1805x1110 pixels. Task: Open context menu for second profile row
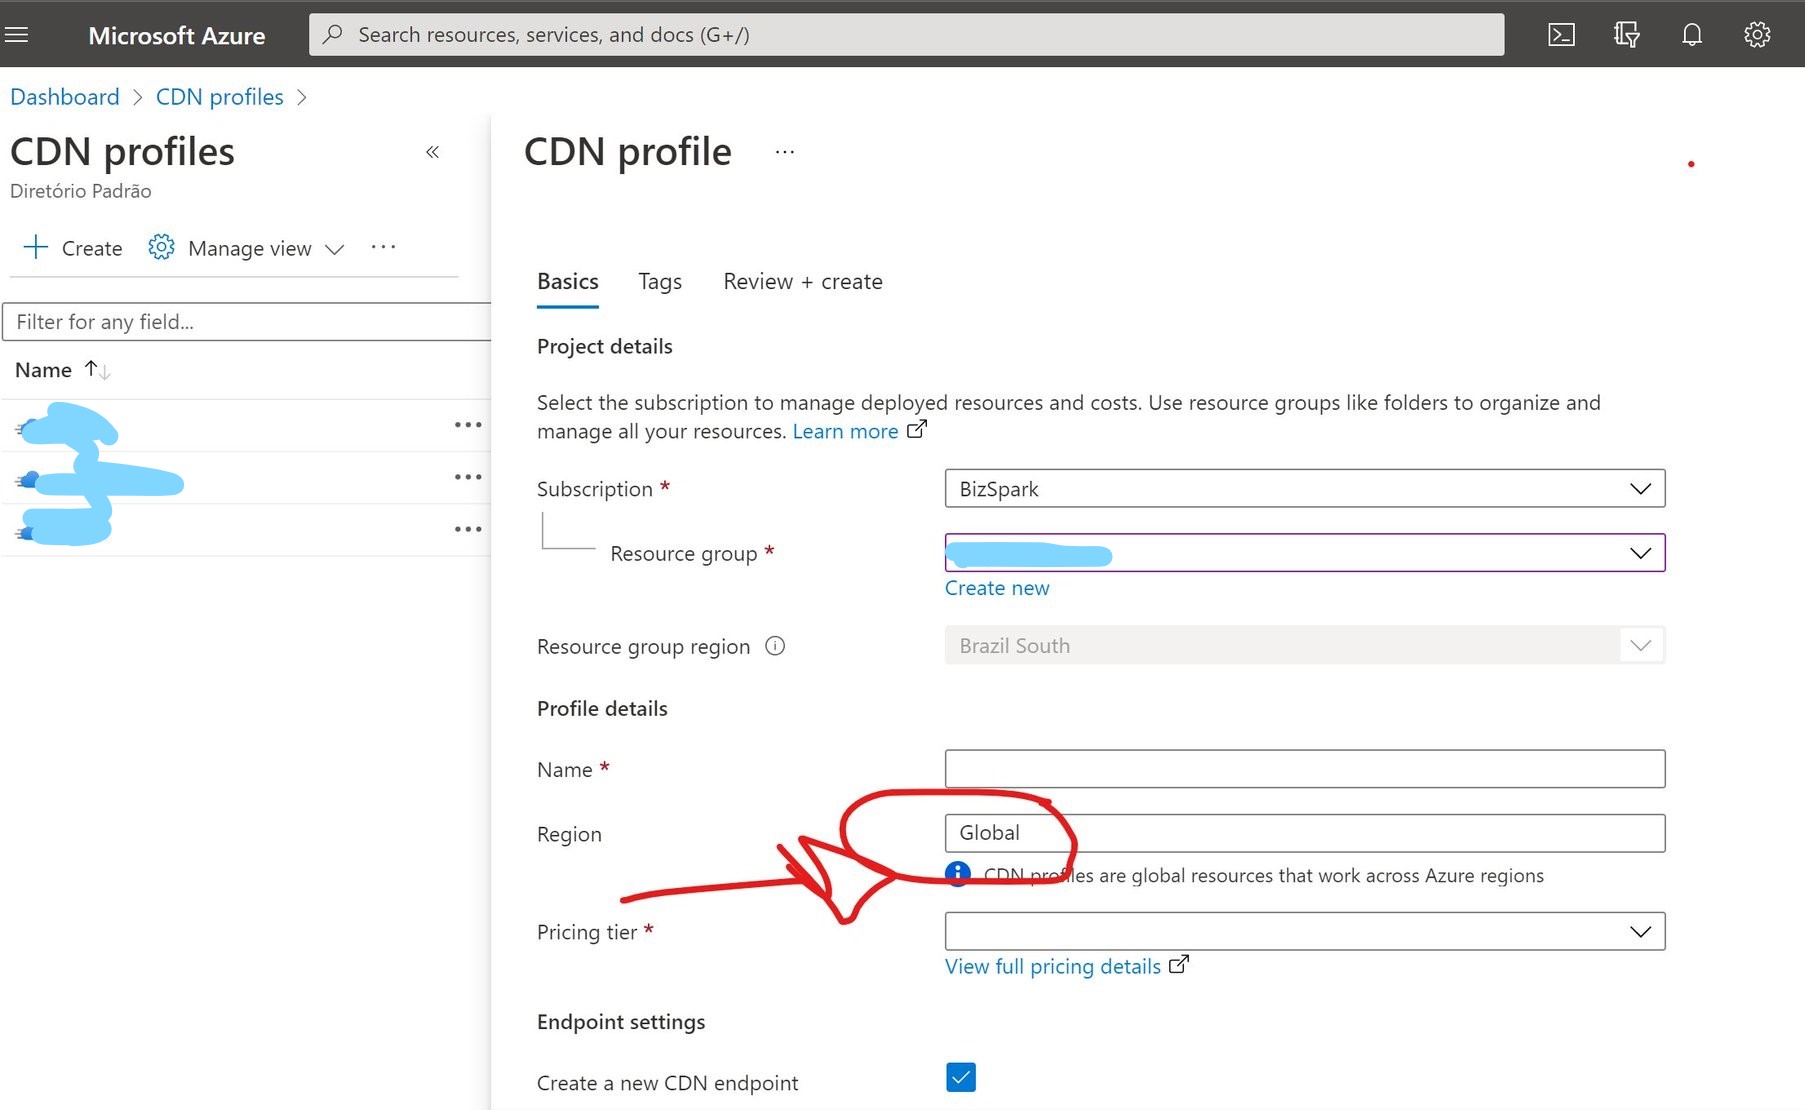point(467,477)
